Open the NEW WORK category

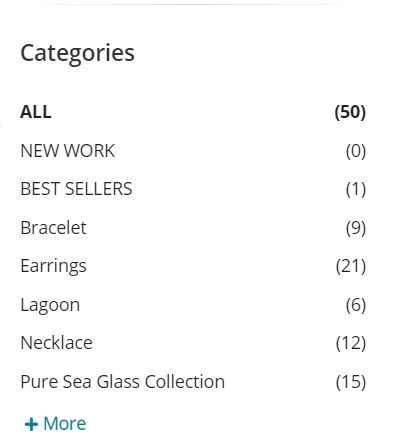pyautogui.click(x=68, y=151)
